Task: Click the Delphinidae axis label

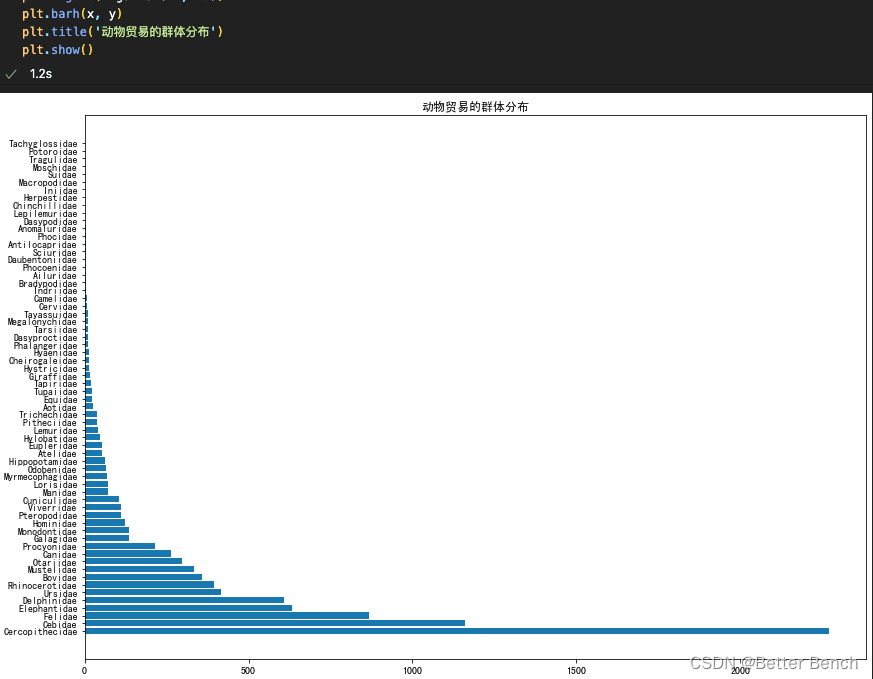Action: pyautogui.click(x=50, y=601)
